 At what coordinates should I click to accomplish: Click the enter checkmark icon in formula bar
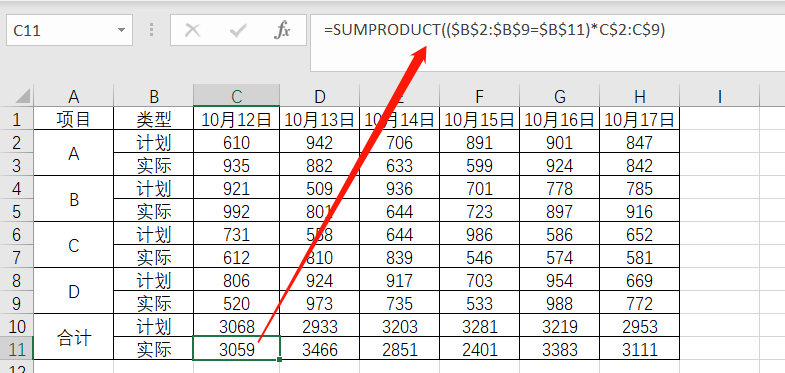click(238, 31)
